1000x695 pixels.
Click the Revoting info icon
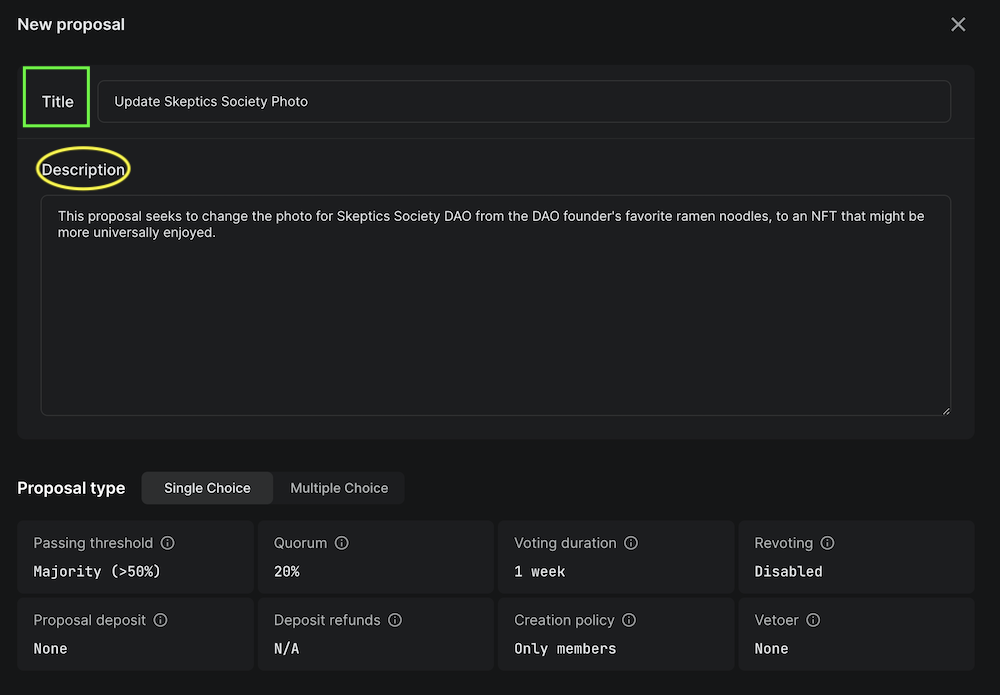click(x=827, y=543)
